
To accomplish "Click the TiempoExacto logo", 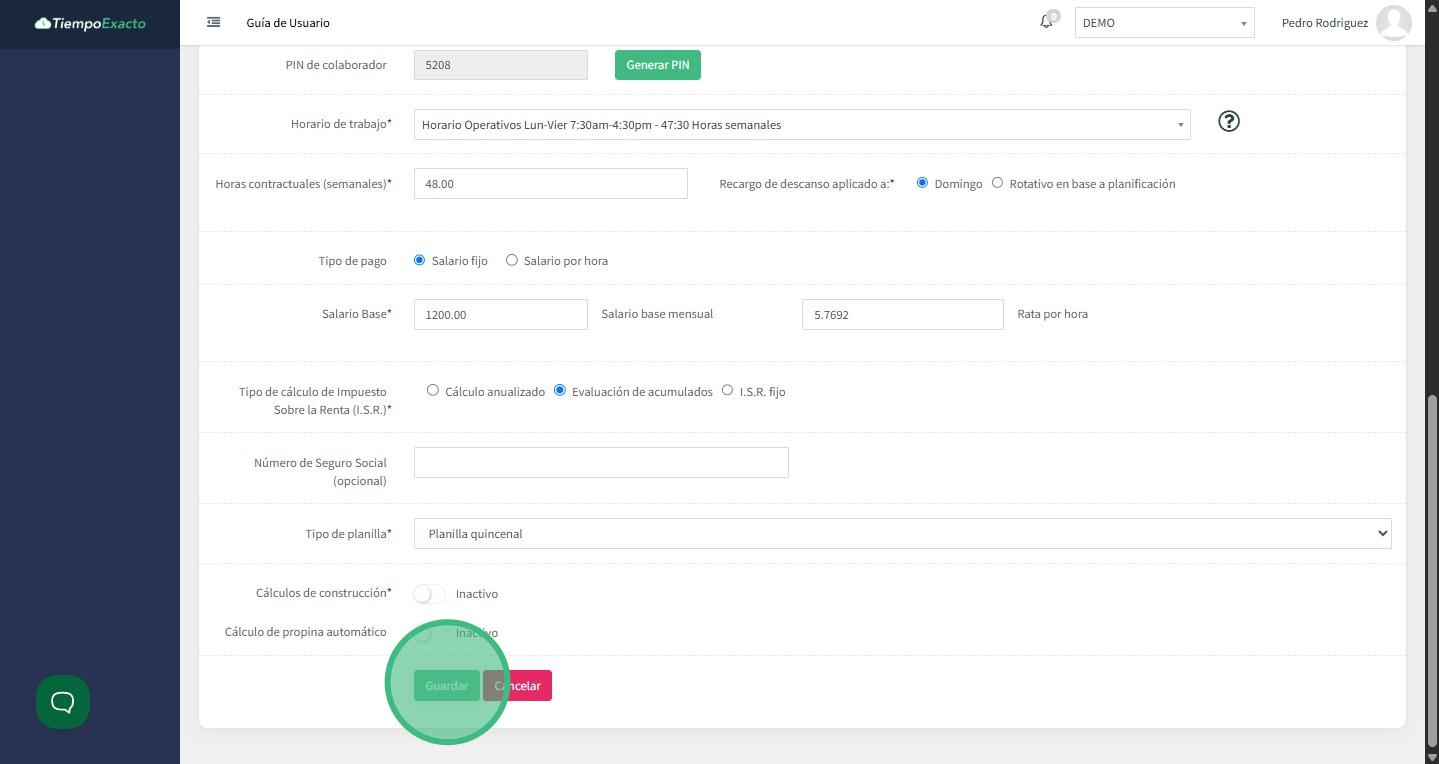I will [90, 23].
